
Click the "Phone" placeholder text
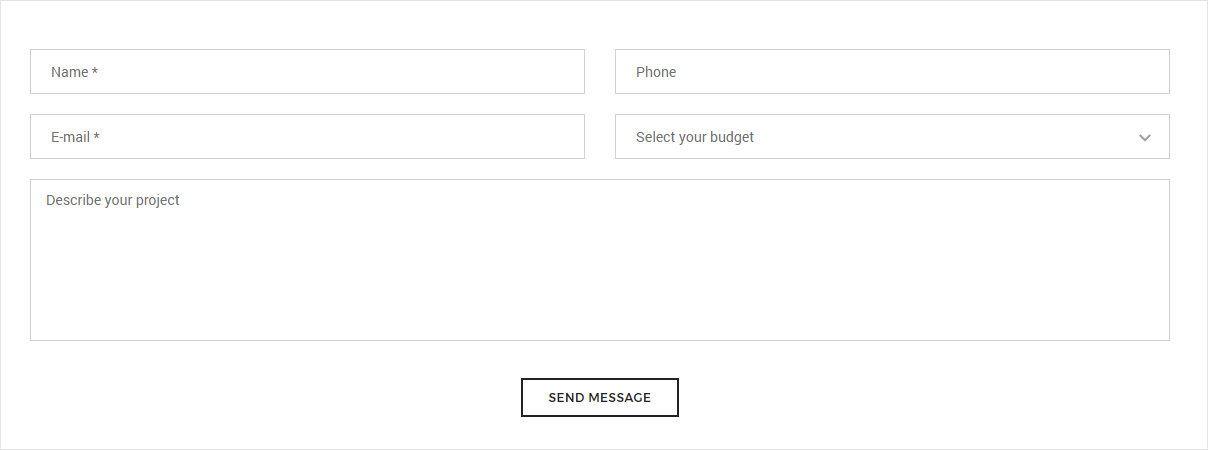pyautogui.click(x=656, y=72)
